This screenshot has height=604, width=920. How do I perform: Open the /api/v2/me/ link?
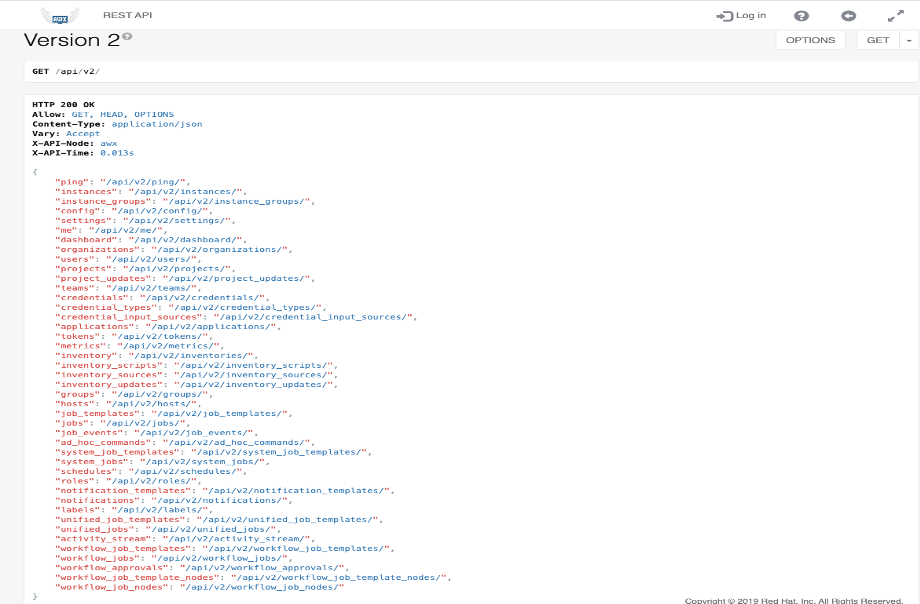click(x=128, y=230)
